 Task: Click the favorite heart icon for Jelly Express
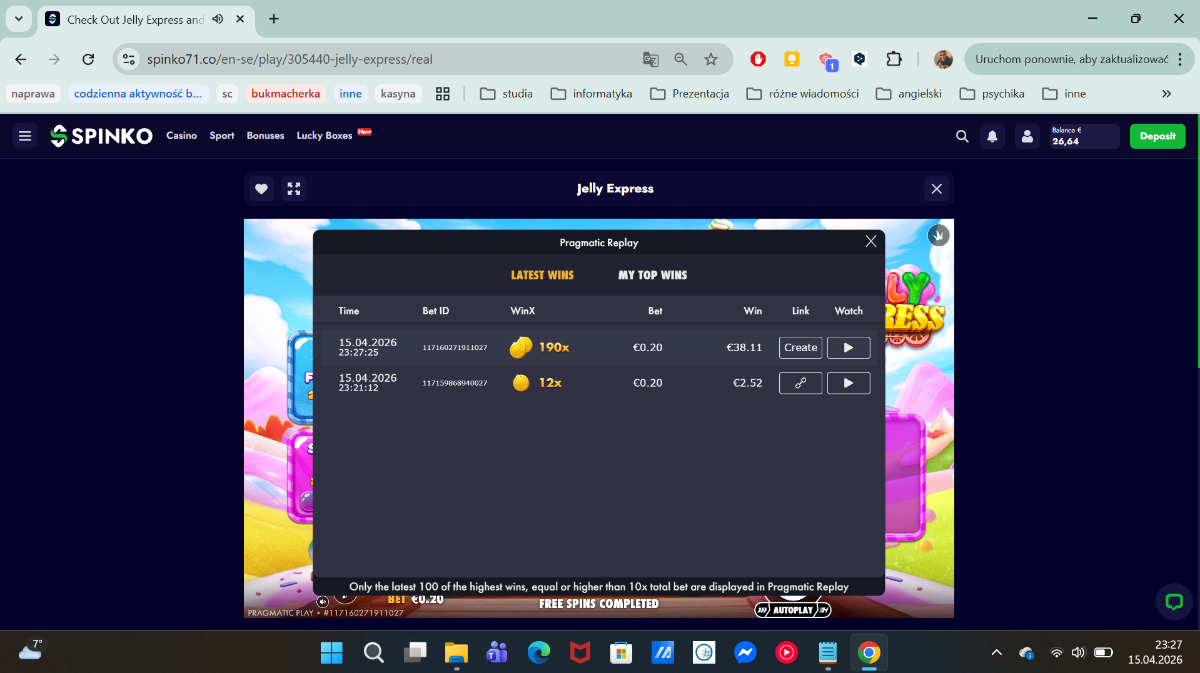point(261,188)
